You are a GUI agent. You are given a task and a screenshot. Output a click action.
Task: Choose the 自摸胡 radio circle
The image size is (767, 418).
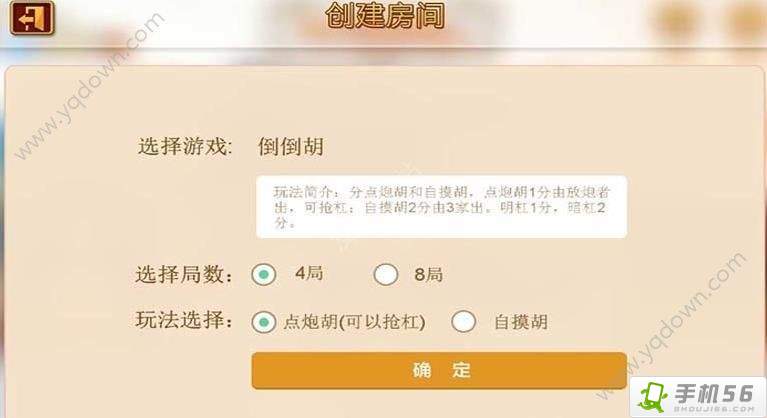(463, 322)
